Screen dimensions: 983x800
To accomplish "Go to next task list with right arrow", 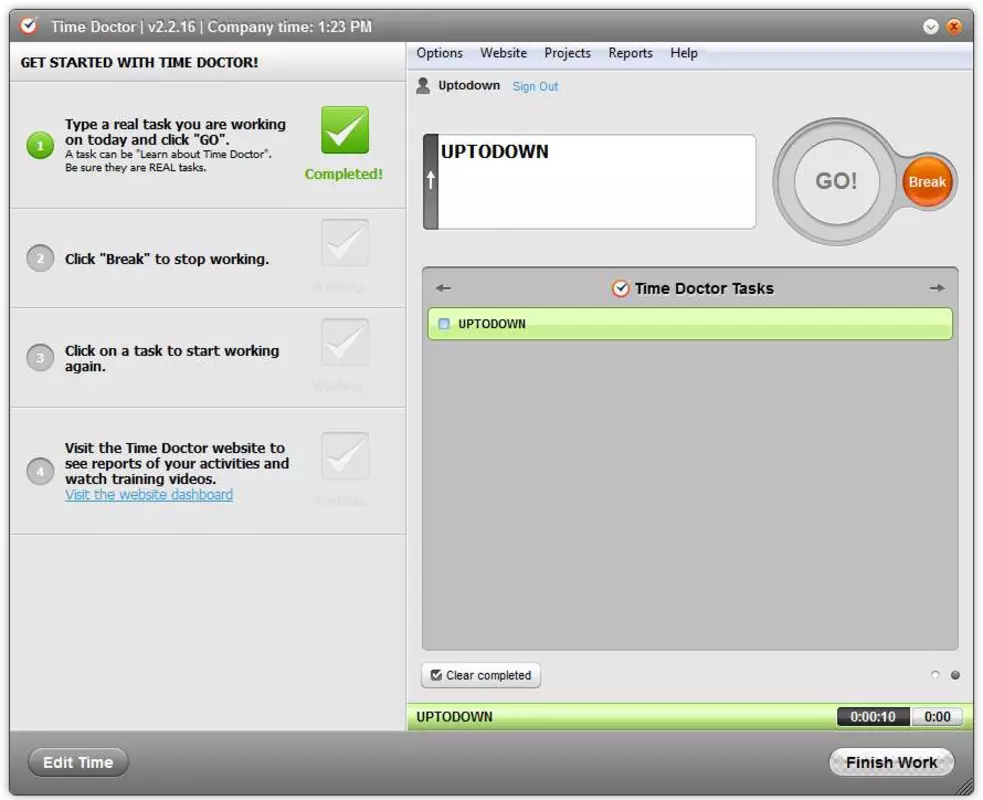I will tap(937, 288).
